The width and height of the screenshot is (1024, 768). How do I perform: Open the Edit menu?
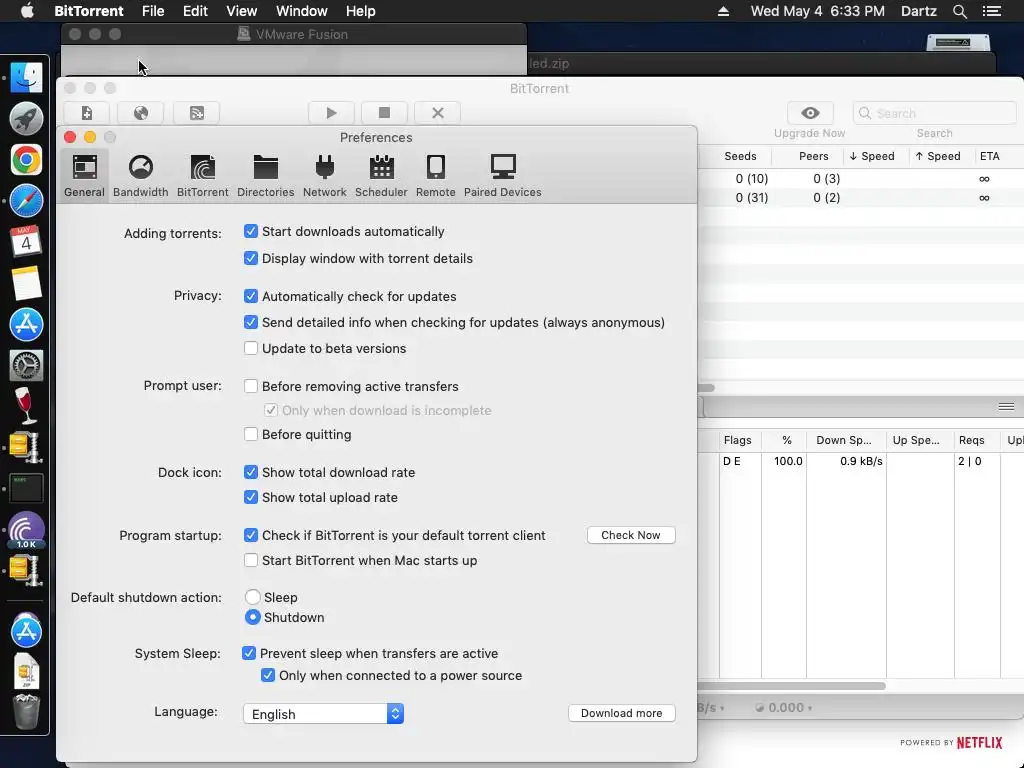pos(195,11)
